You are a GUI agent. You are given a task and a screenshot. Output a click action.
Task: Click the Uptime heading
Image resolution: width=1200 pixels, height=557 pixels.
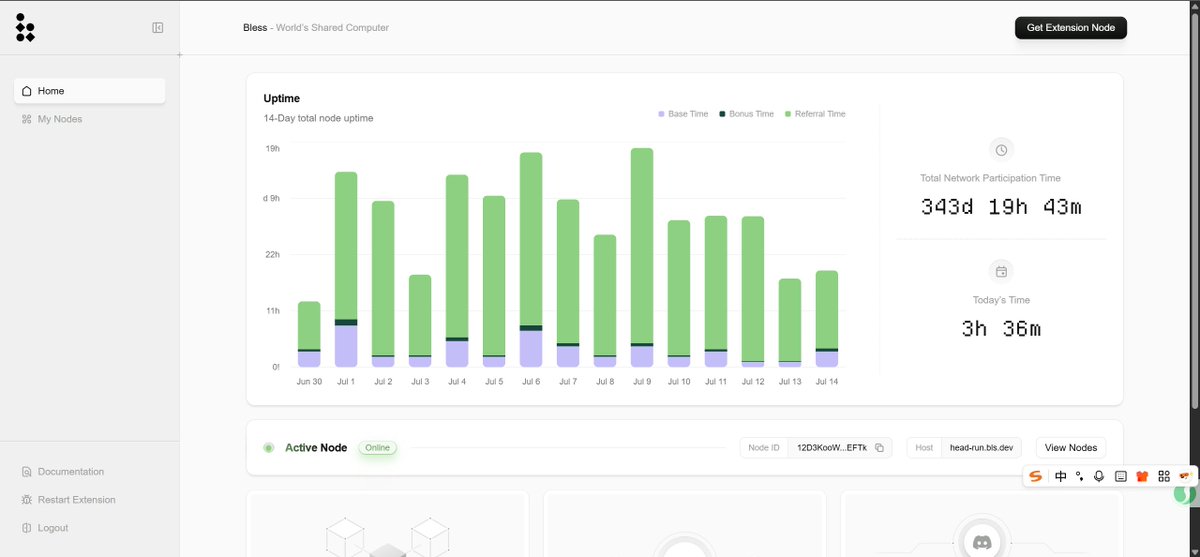tap(282, 98)
